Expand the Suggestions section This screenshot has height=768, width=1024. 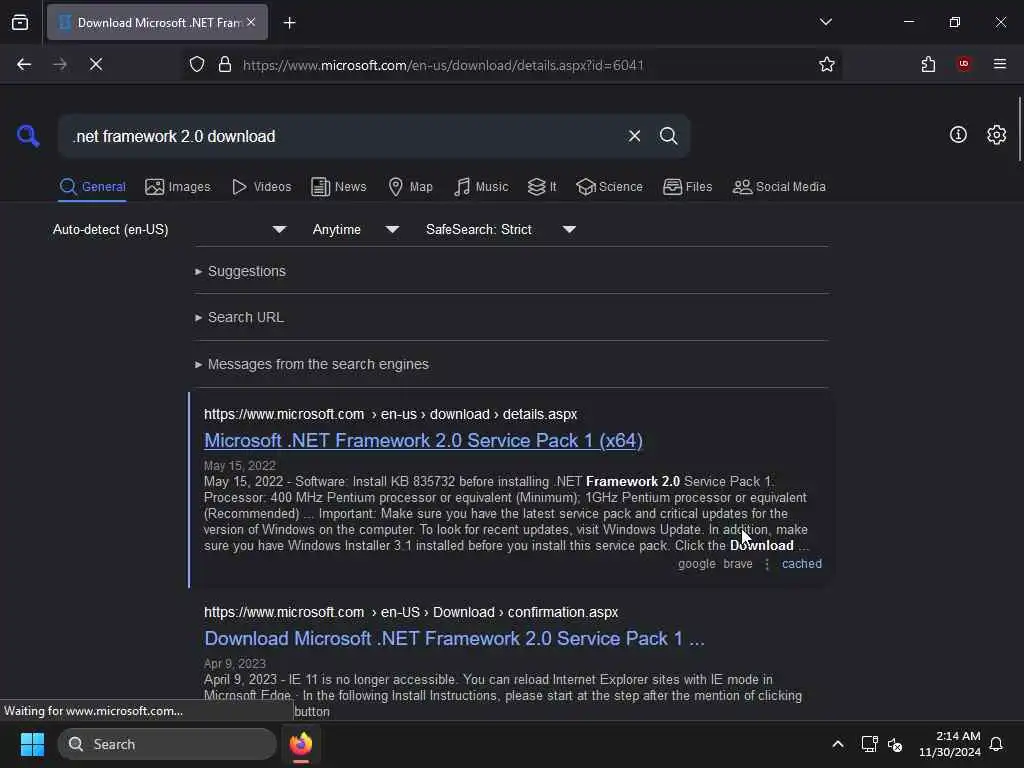coord(240,271)
